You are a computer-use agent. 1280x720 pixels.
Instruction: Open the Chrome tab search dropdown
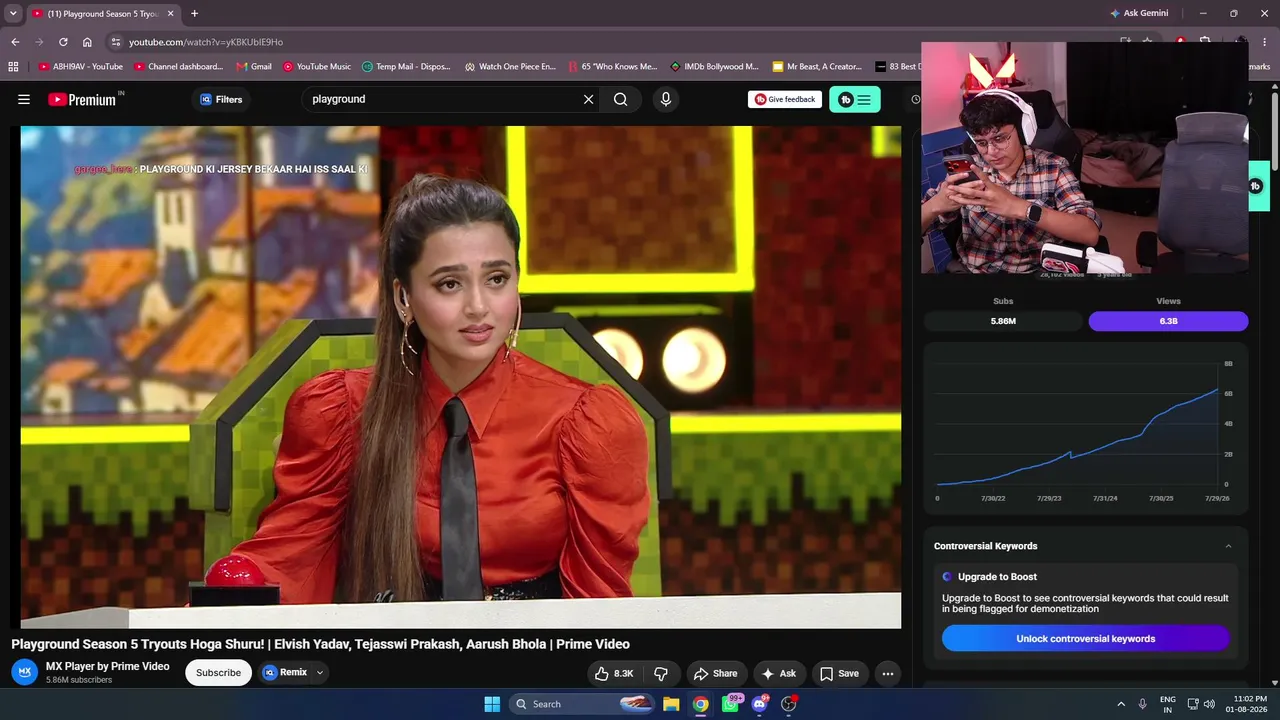pos(13,13)
